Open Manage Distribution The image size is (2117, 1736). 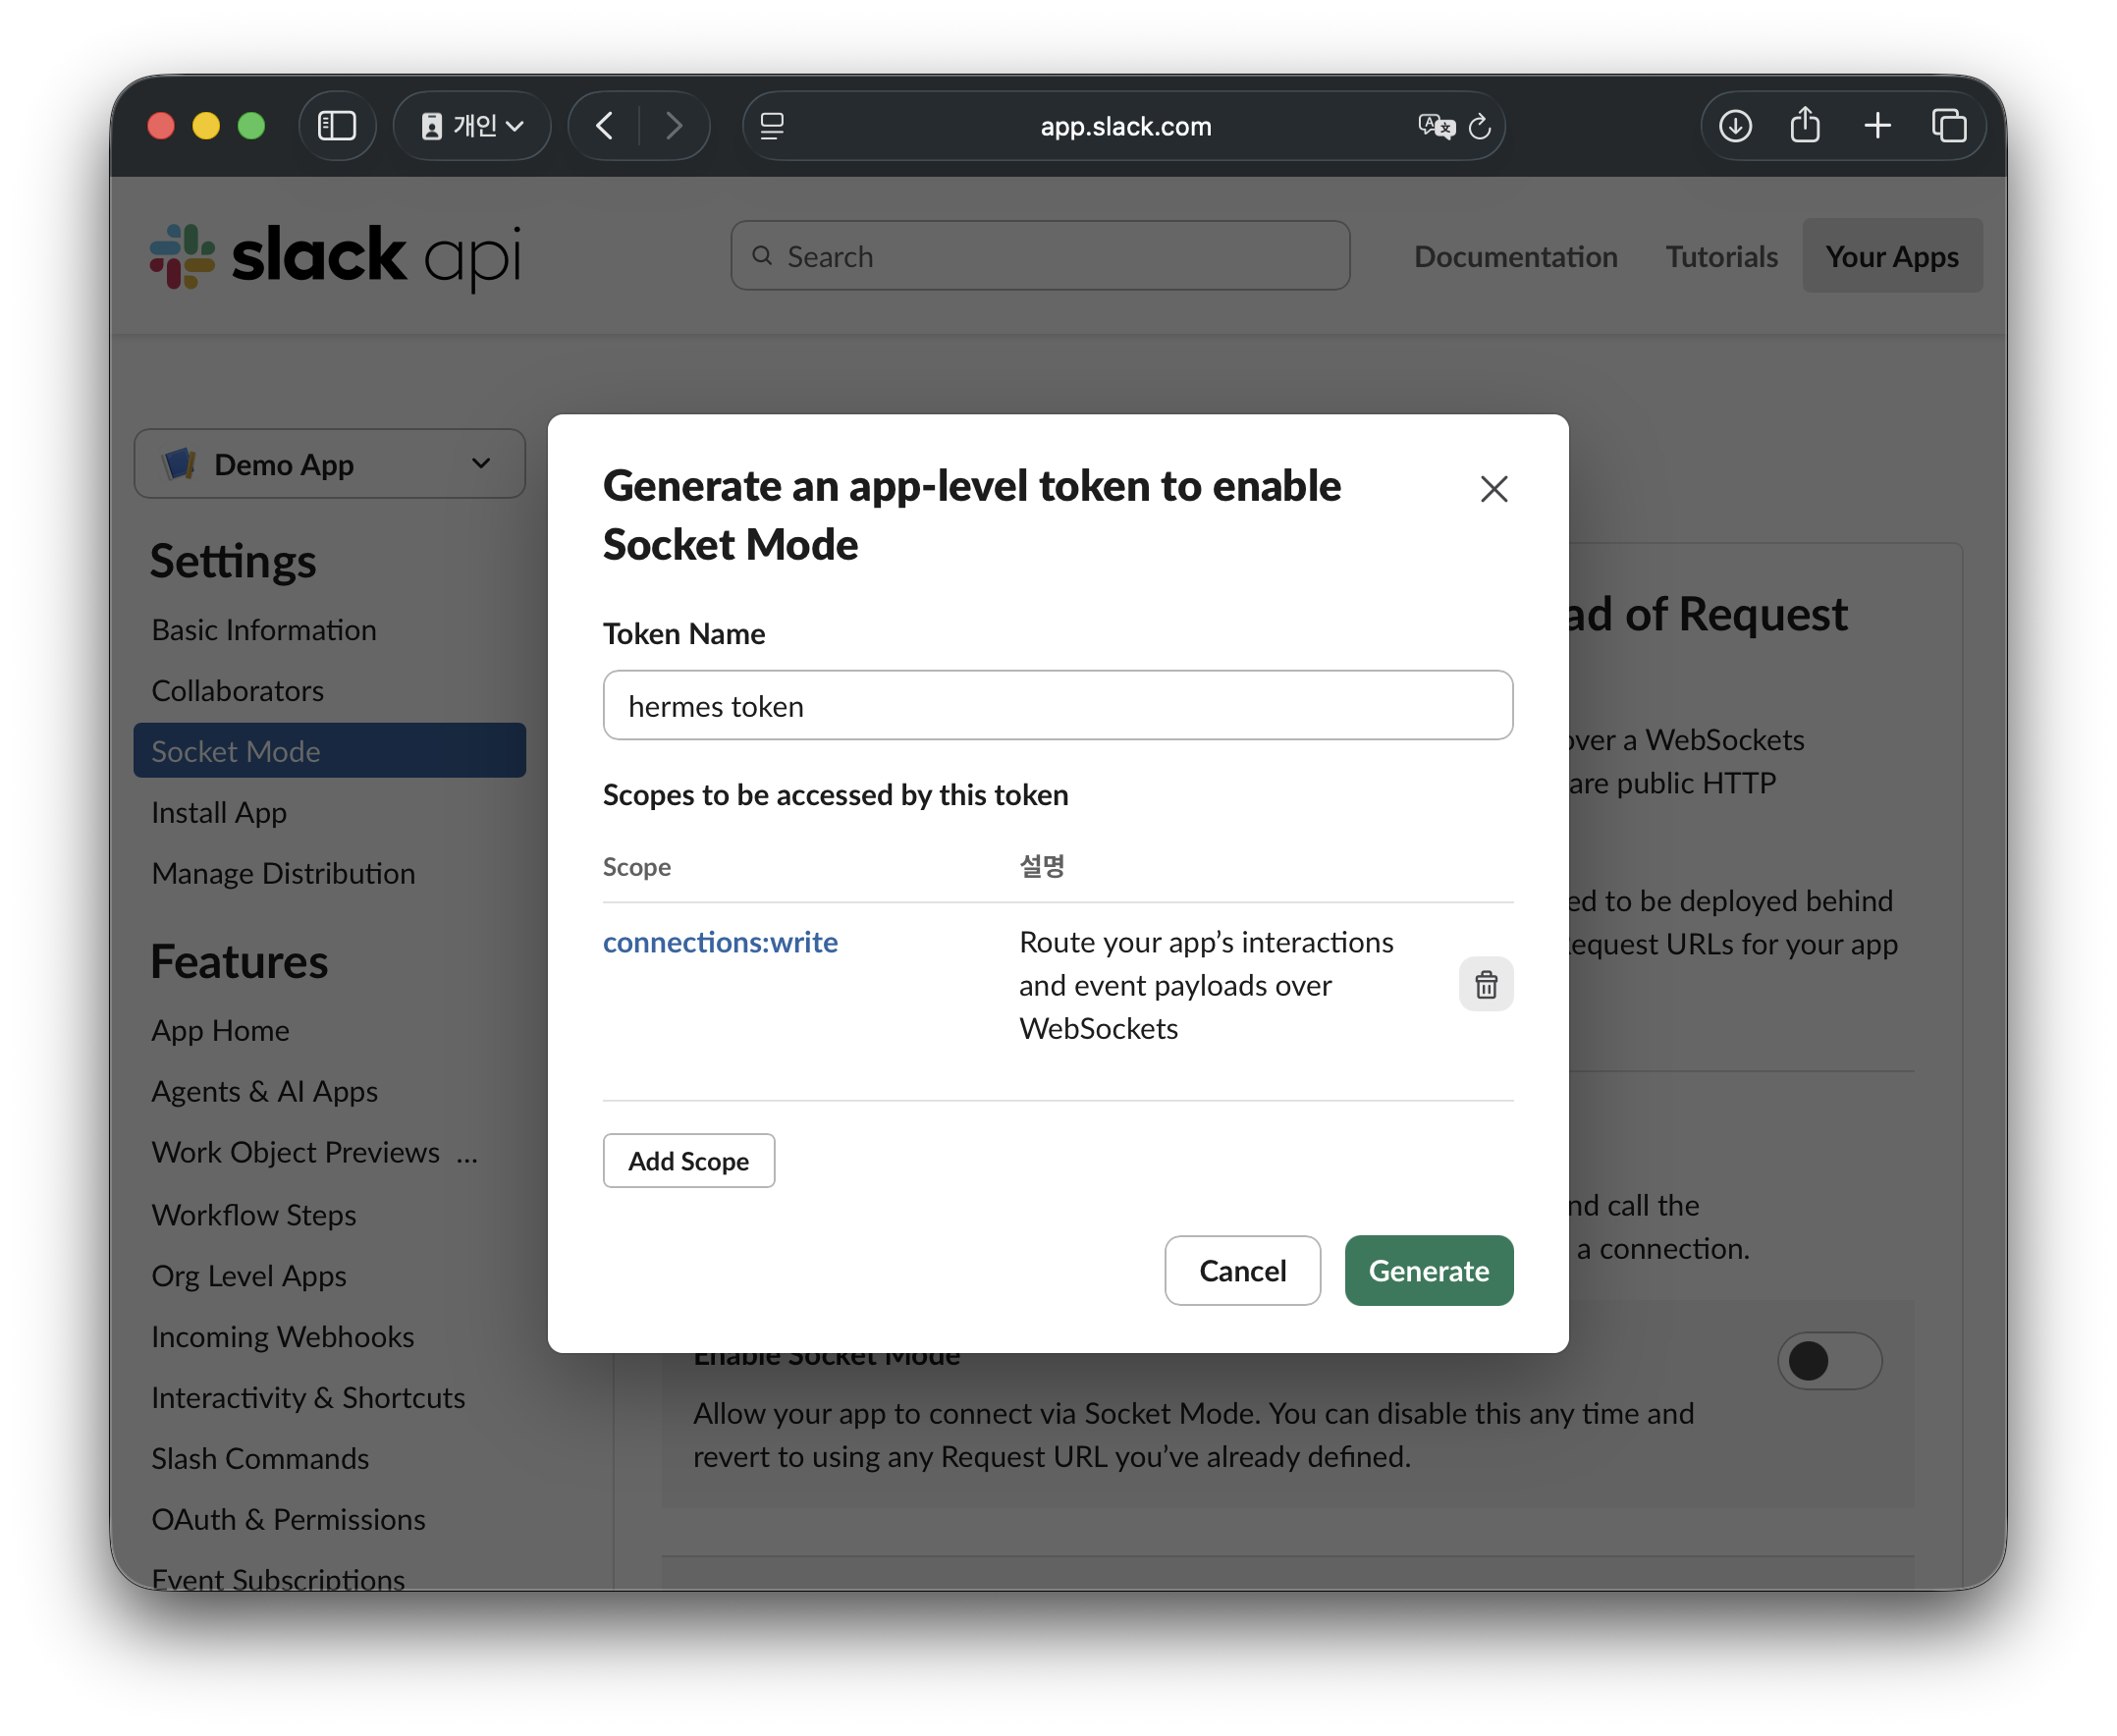point(283,874)
